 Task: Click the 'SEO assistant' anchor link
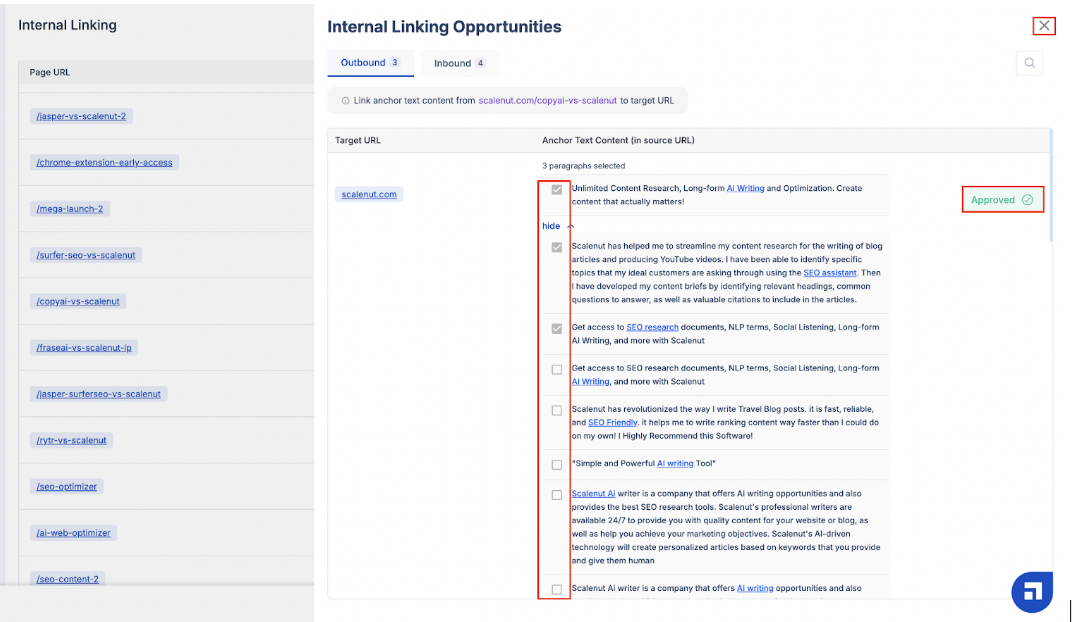tap(829, 273)
